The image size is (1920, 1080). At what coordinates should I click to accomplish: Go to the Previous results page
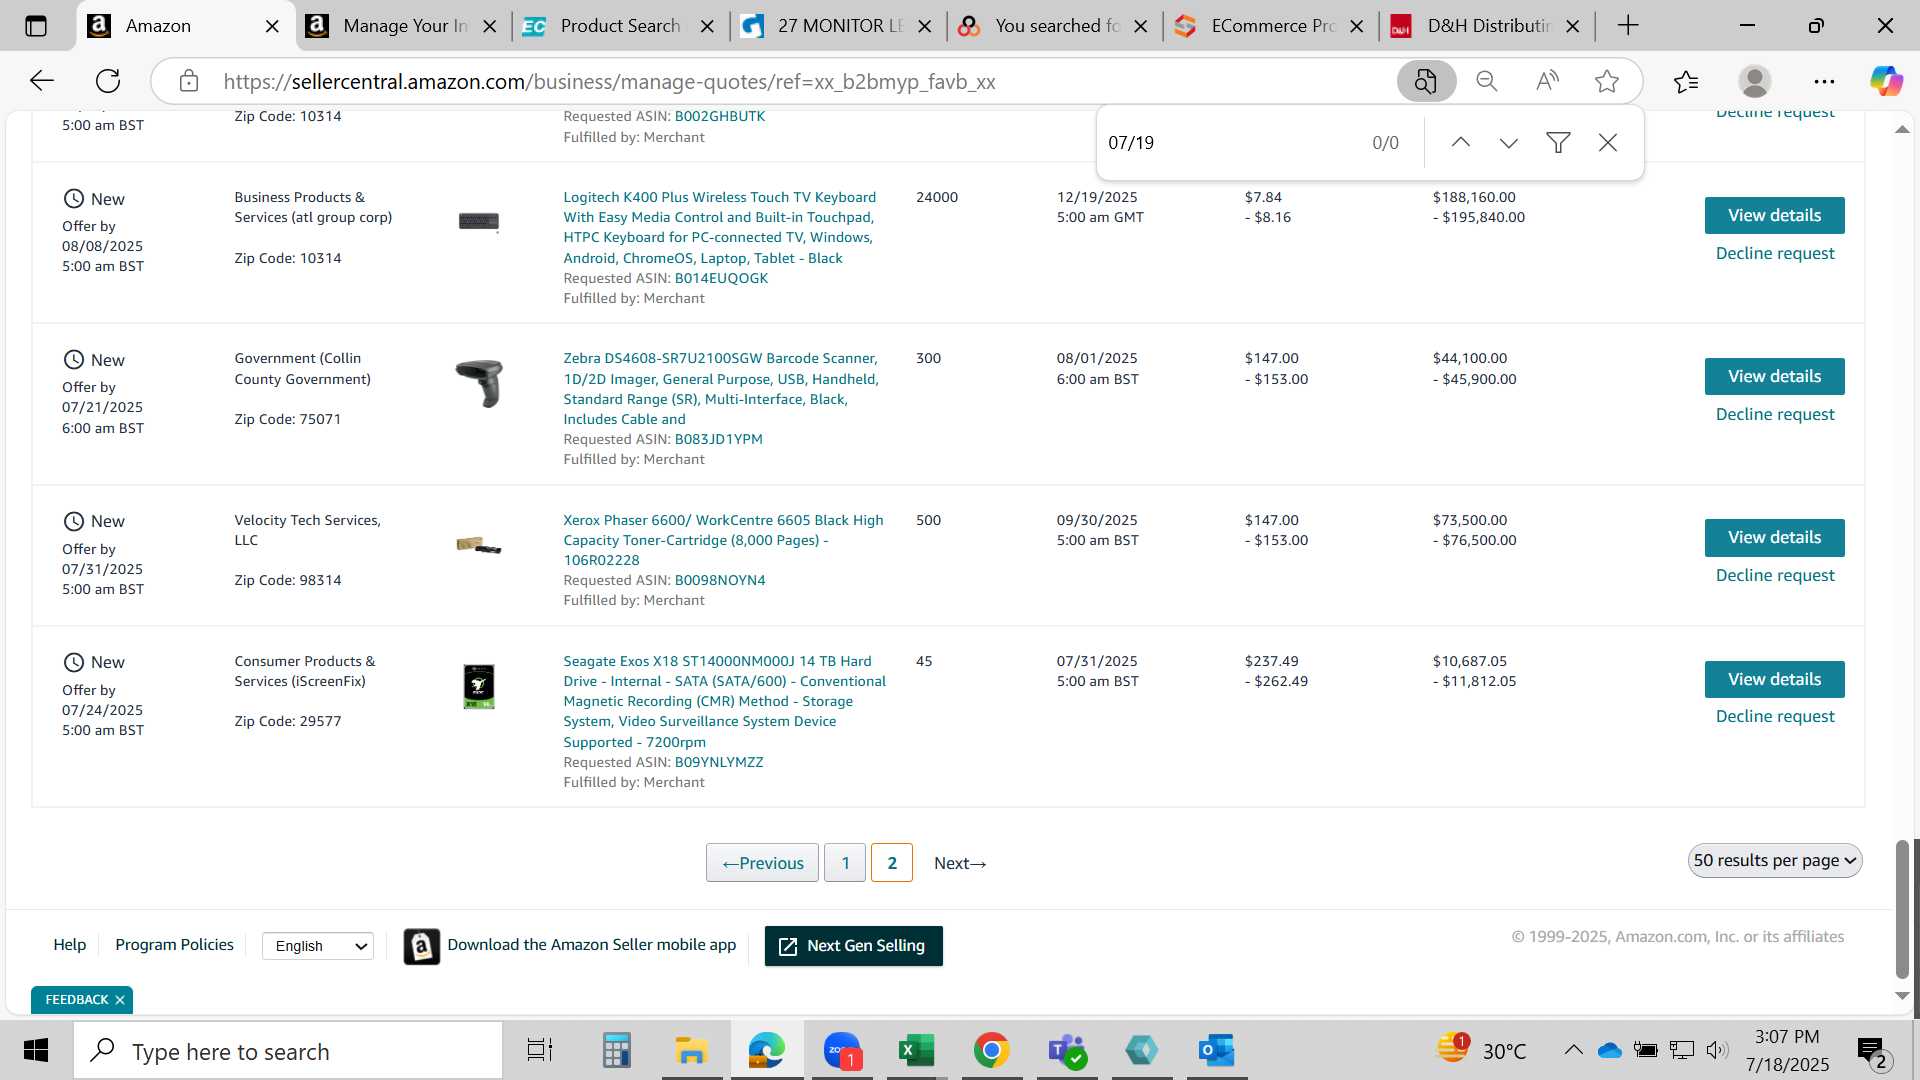pos(762,863)
